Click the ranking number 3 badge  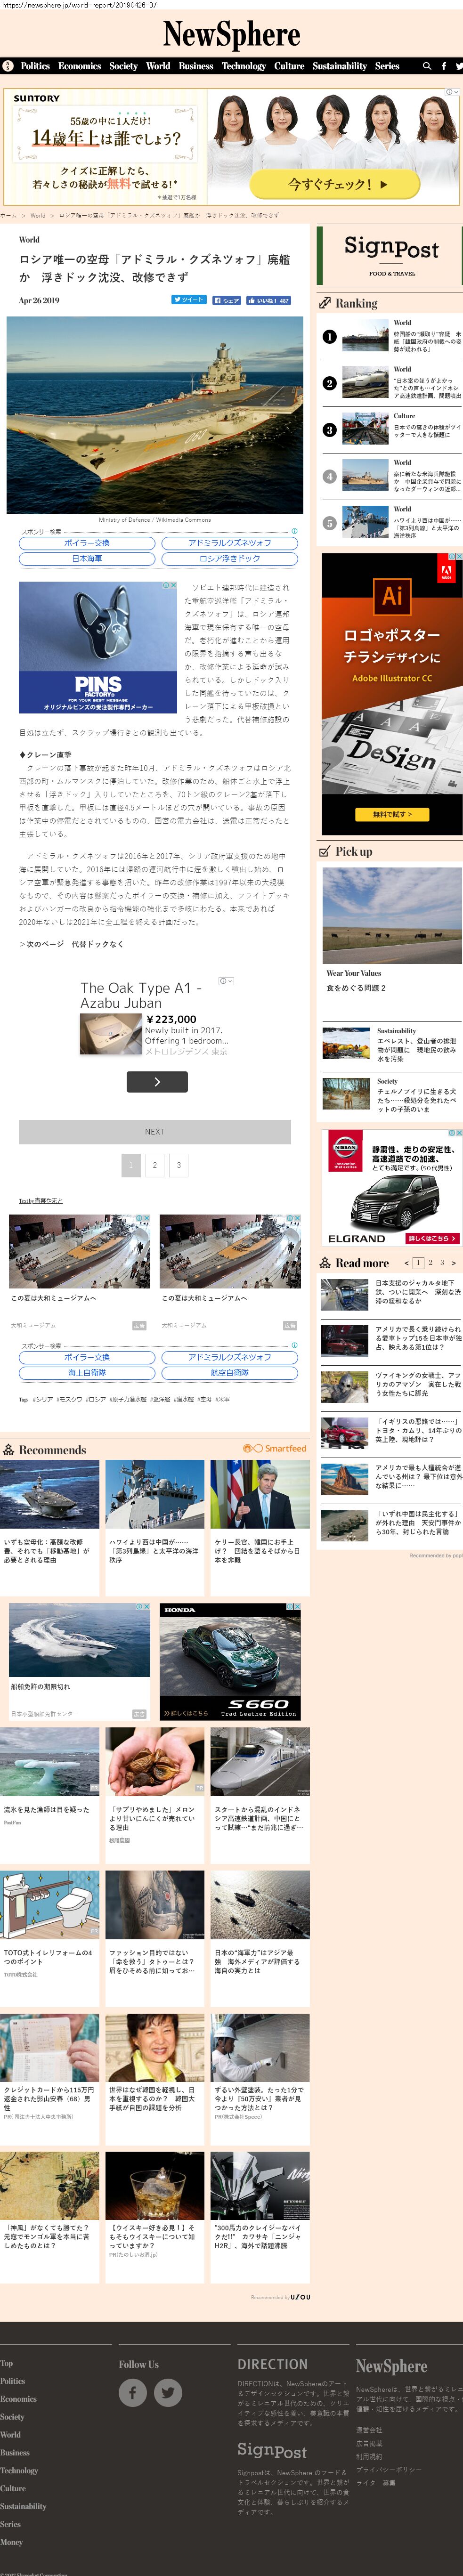click(329, 430)
